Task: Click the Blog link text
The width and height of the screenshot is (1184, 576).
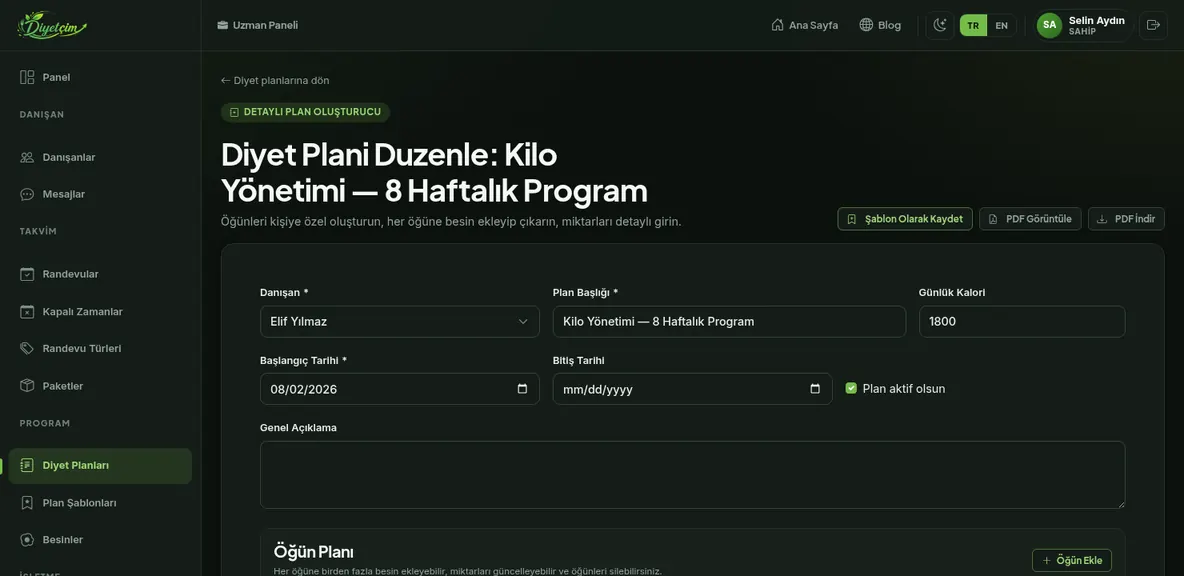Action: pyautogui.click(x=889, y=25)
